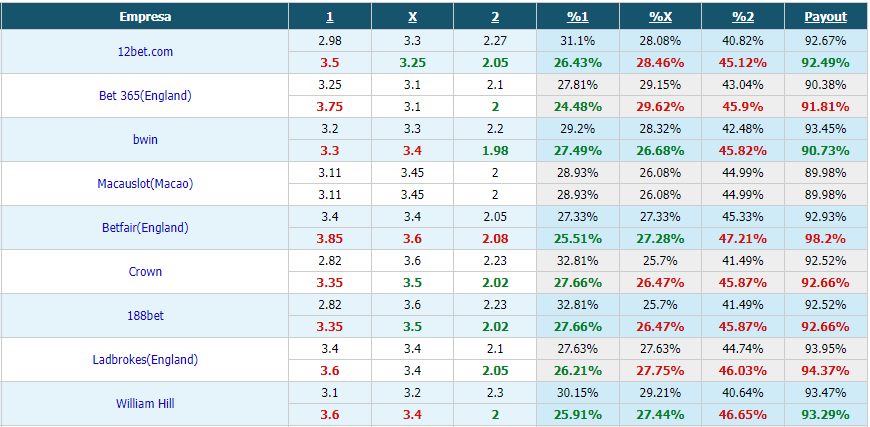The height and width of the screenshot is (427, 870).
Task: Select bwin's green 1.98 odds value
Action: pyautogui.click(x=495, y=150)
